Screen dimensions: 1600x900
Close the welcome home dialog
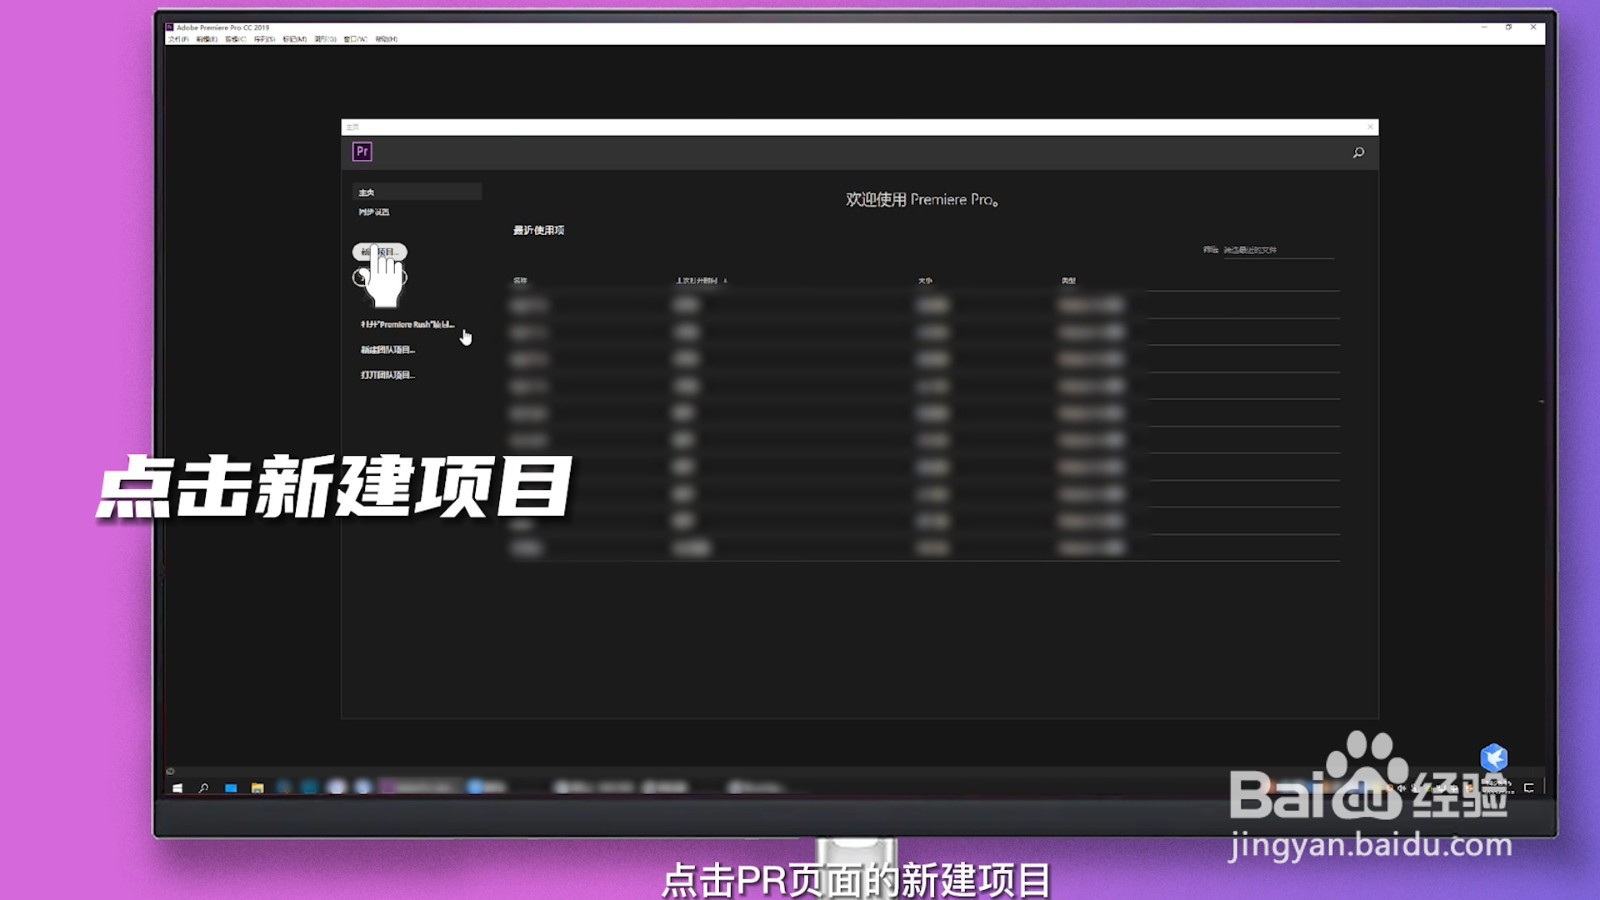[1370, 127]
